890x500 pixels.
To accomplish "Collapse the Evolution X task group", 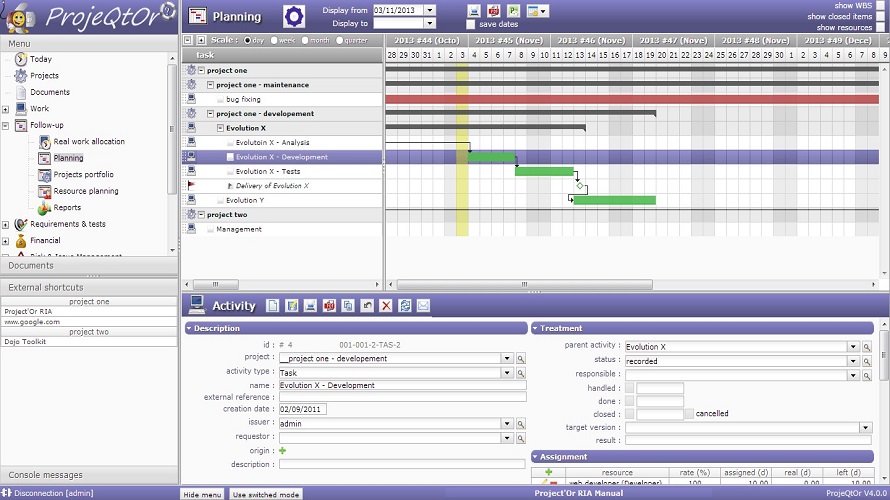I will (x=220, y=128).
